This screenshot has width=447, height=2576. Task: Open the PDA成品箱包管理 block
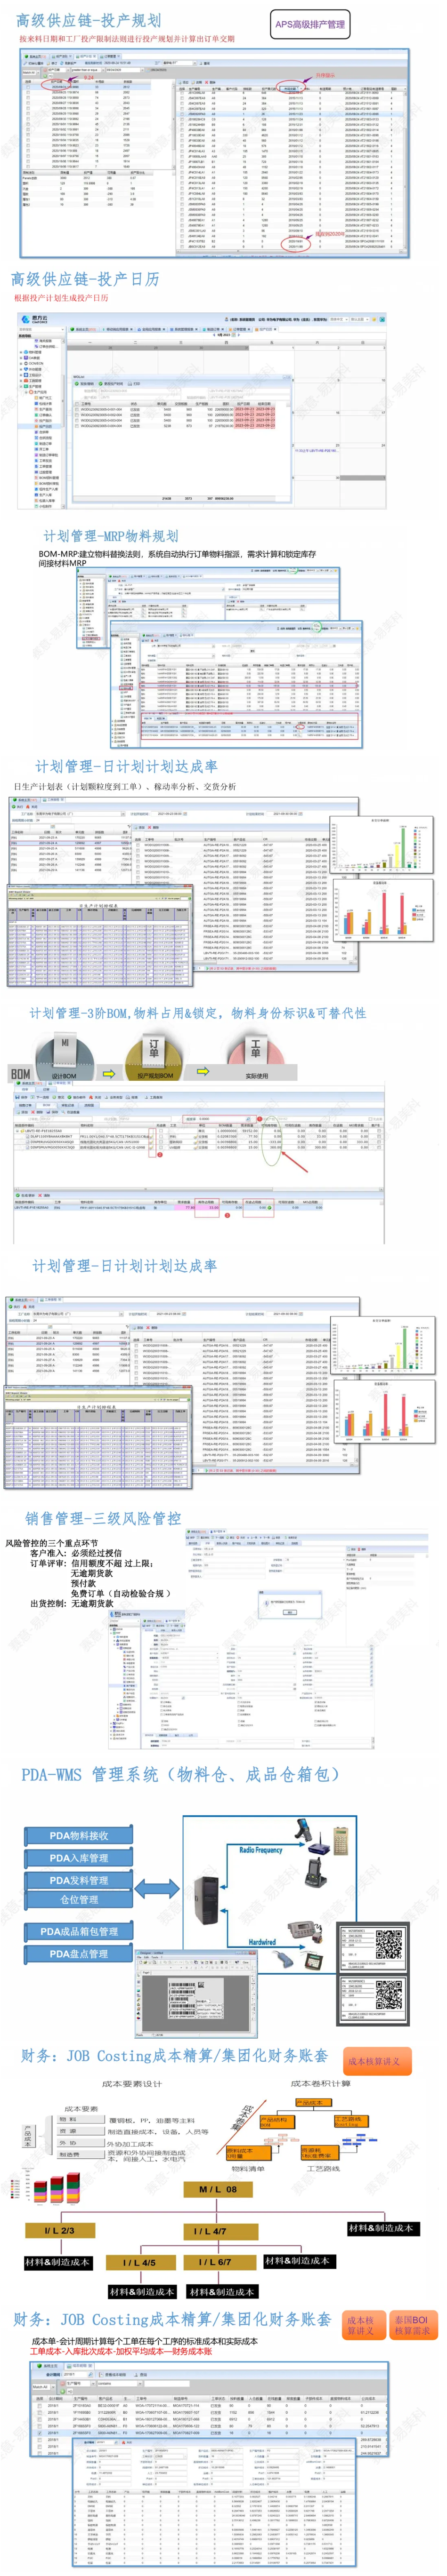pos(79,1932)
